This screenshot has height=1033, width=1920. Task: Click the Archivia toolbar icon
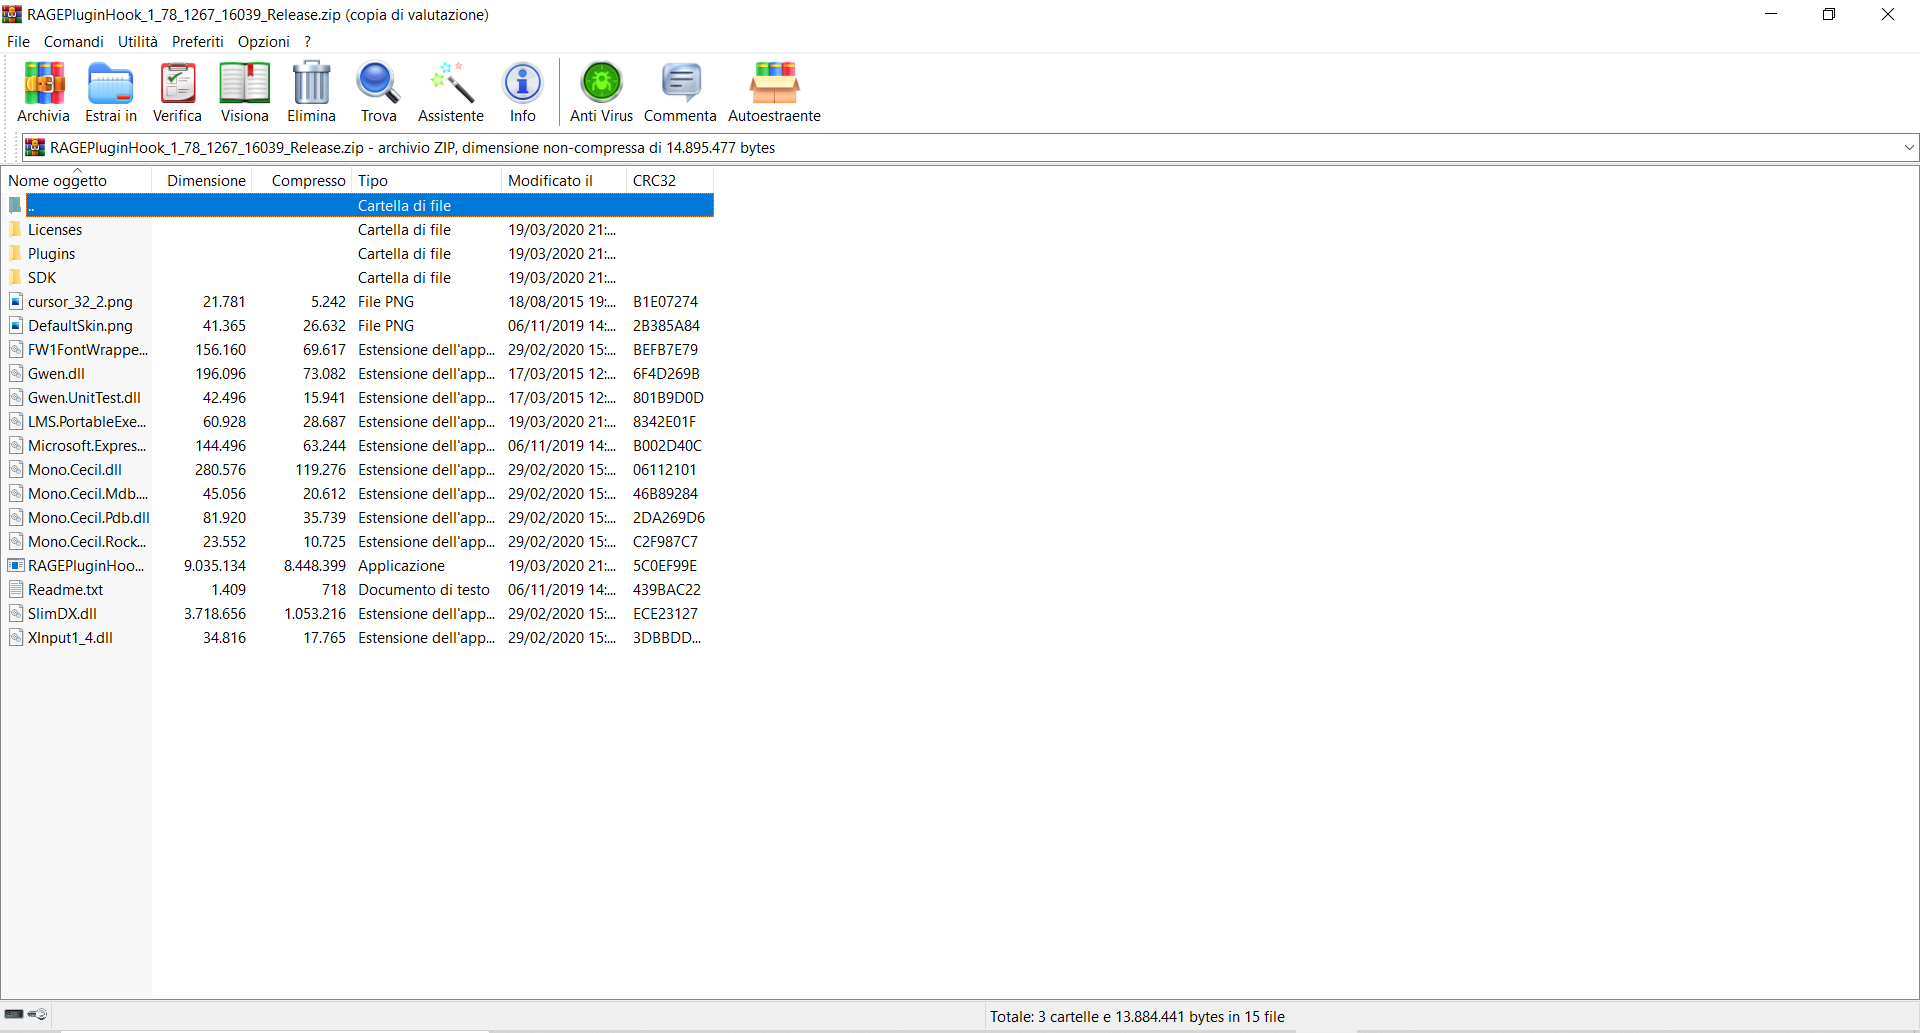pyautogui.click(x=44, y=83)
